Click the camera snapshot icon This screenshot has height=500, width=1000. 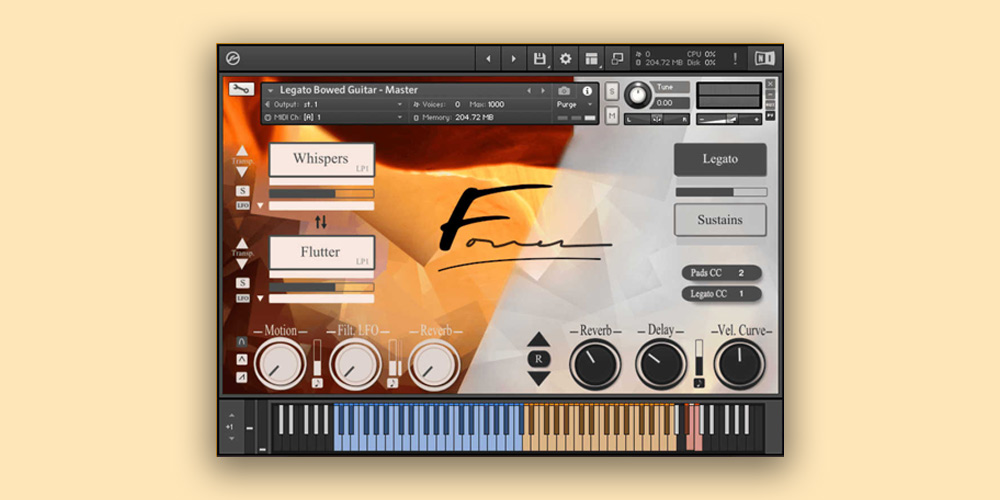(x=564, y=90)
